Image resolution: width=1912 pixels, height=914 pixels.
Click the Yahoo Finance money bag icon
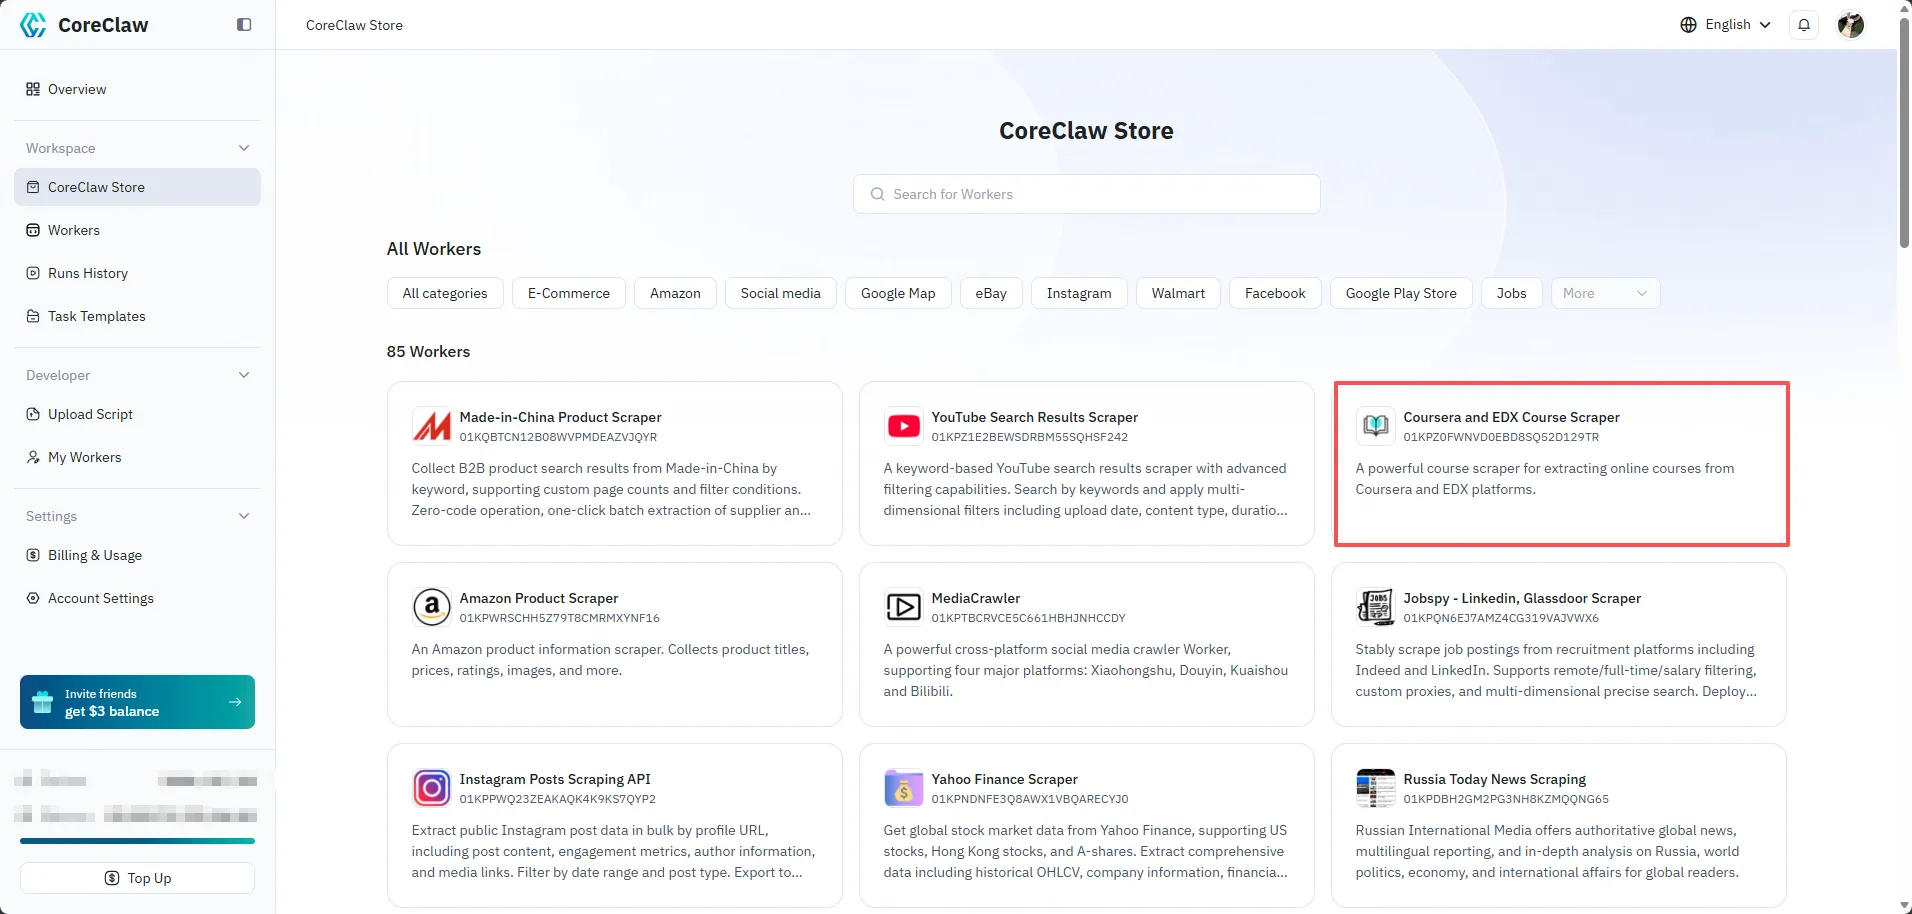[x=904, y=788]
